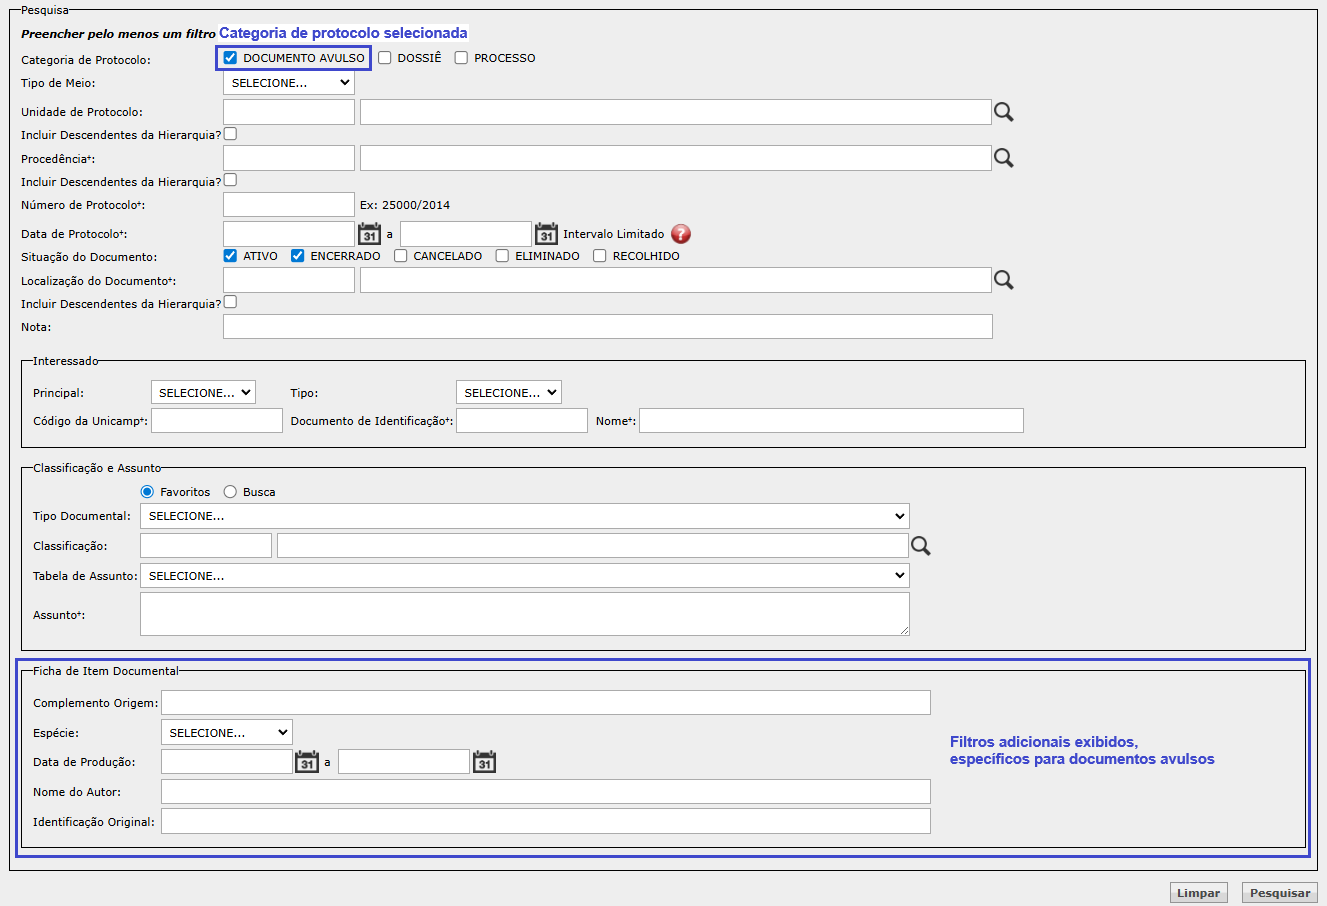Check the CANCELADO situation checkbox
1327x906 pixels.
401,256
